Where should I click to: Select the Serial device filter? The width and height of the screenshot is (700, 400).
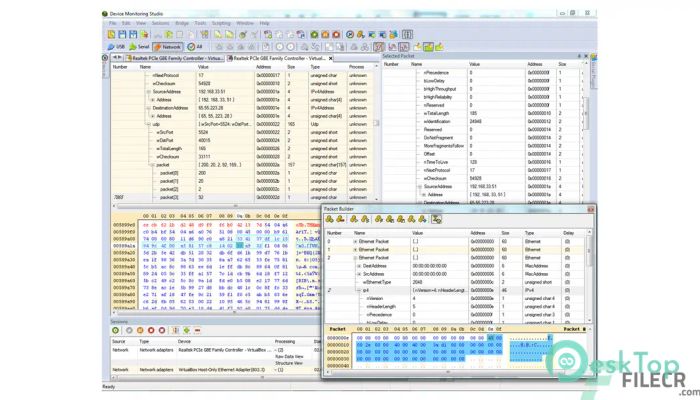point(139,47)
